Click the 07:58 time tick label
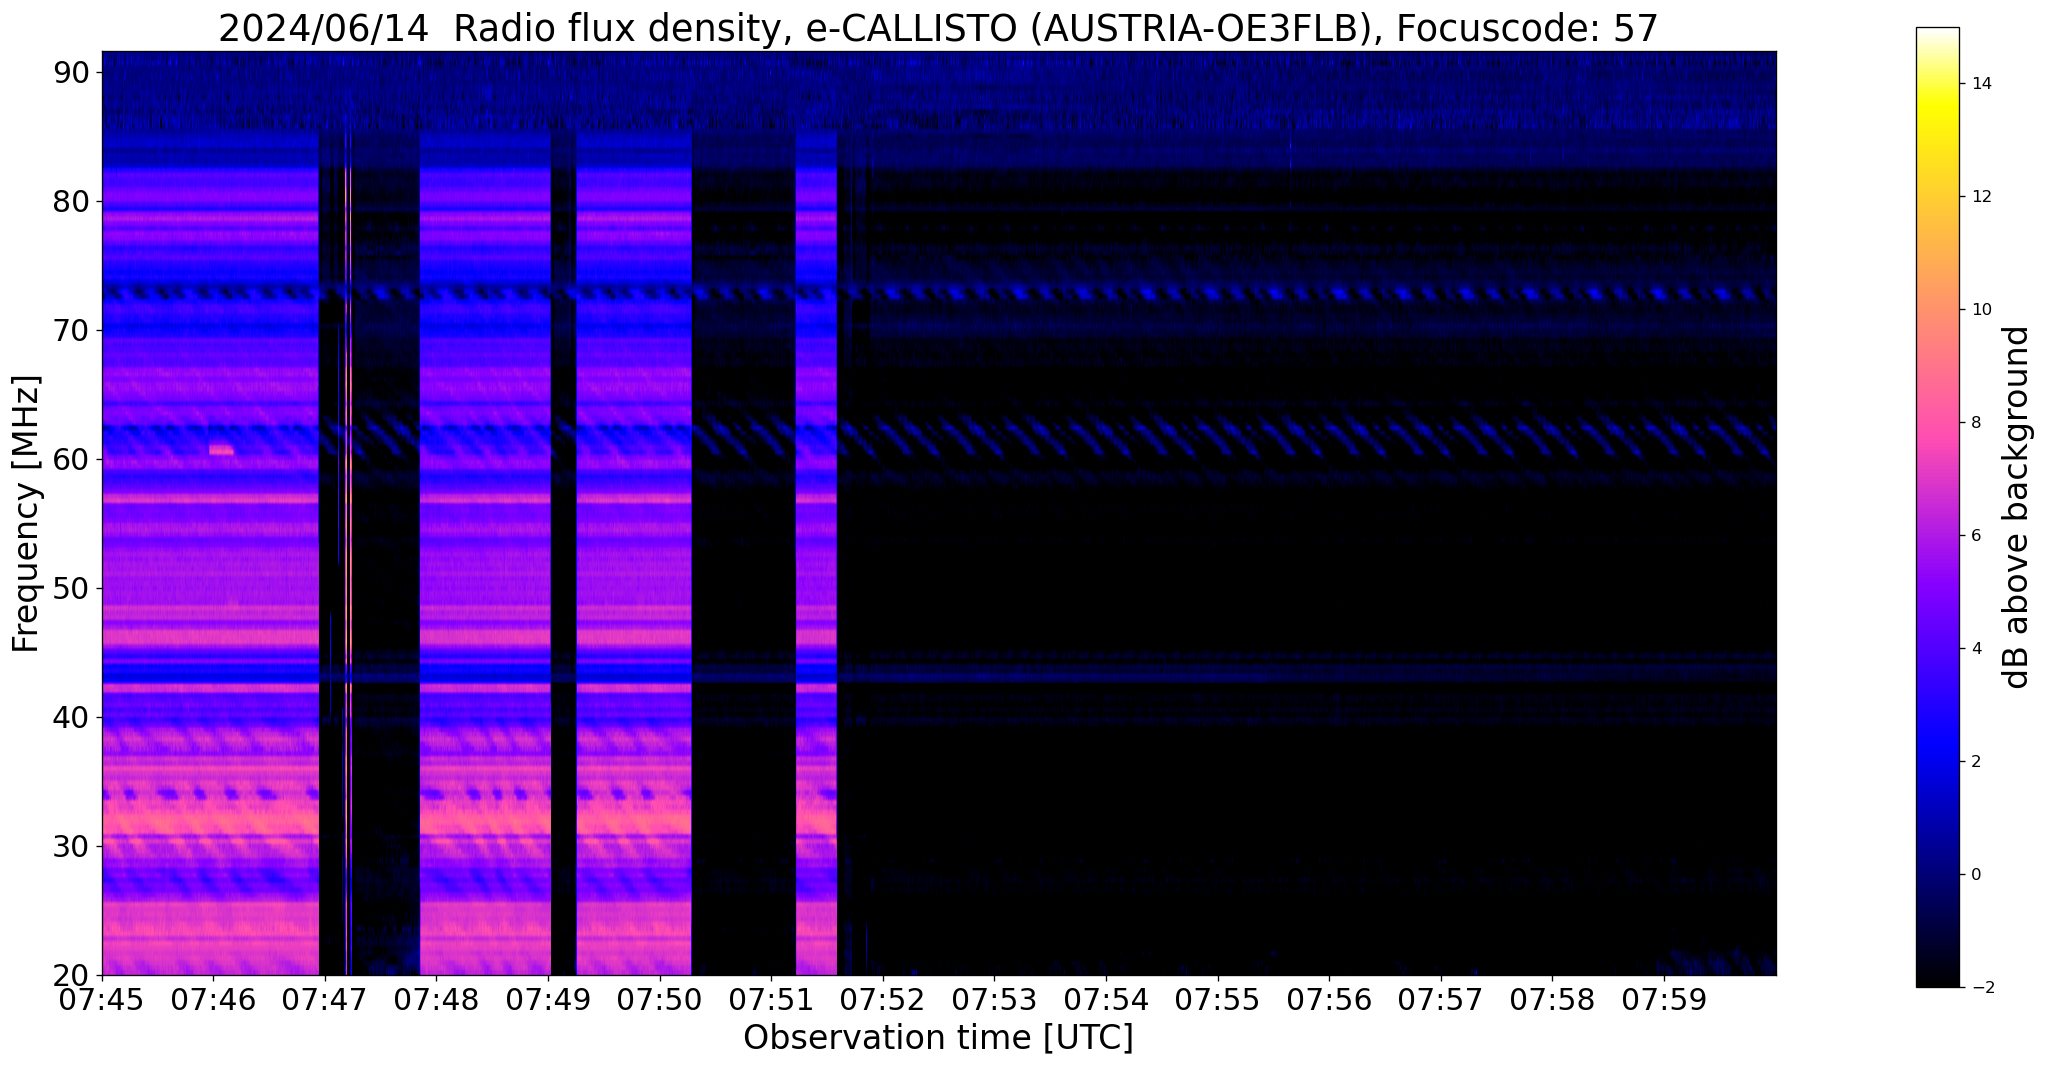 point(1552,999)
